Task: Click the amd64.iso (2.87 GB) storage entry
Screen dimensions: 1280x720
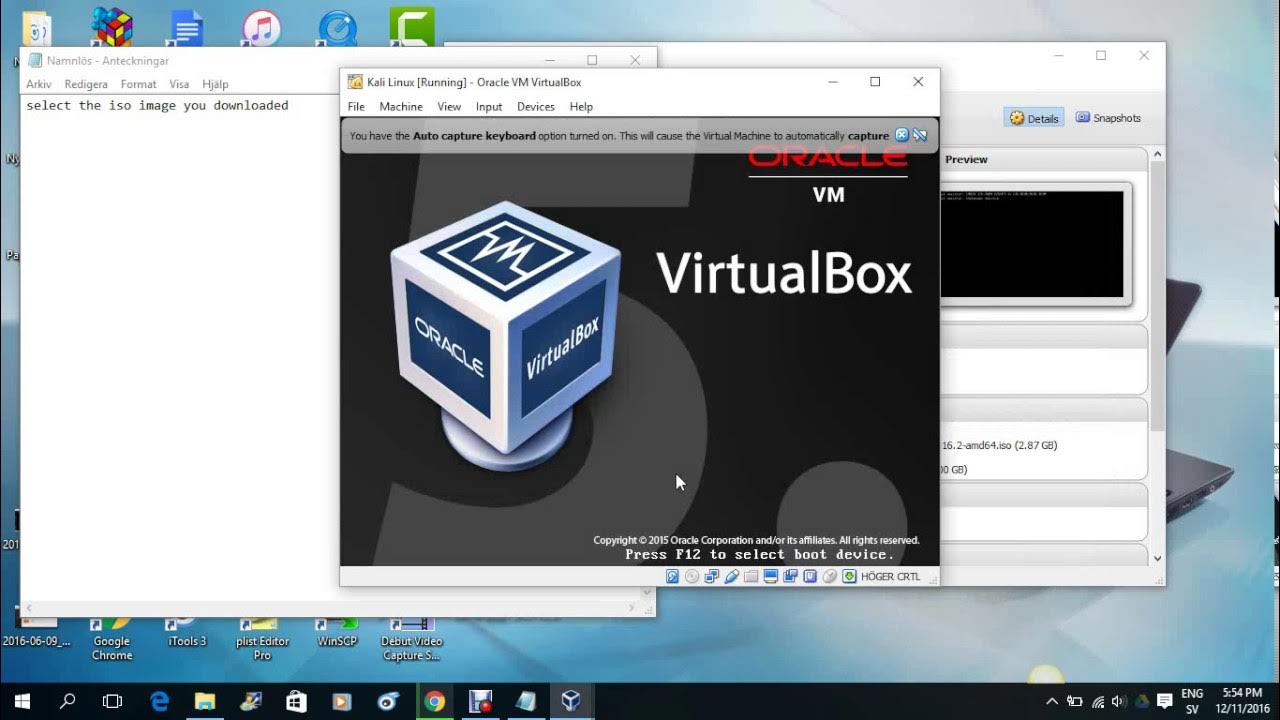Action: tap(999, 445)
